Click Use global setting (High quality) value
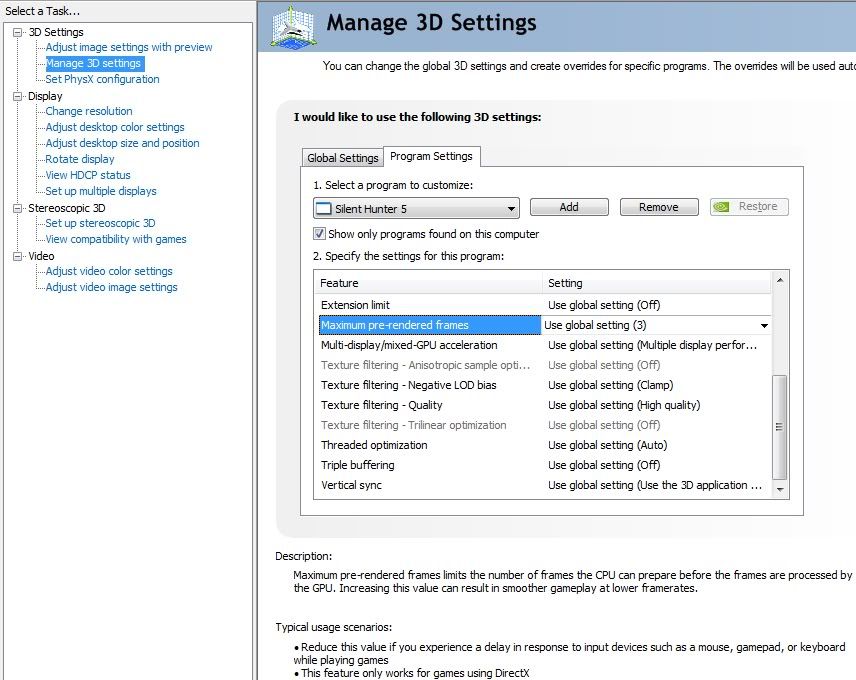The image size is (856, 680). 624,405
